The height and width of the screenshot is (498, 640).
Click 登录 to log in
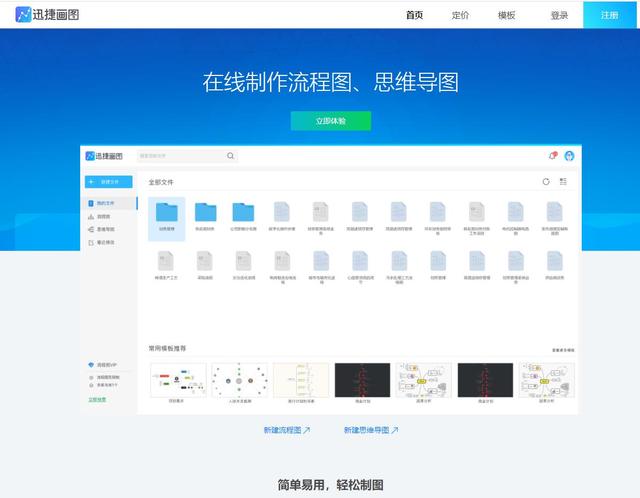(559, 16)
